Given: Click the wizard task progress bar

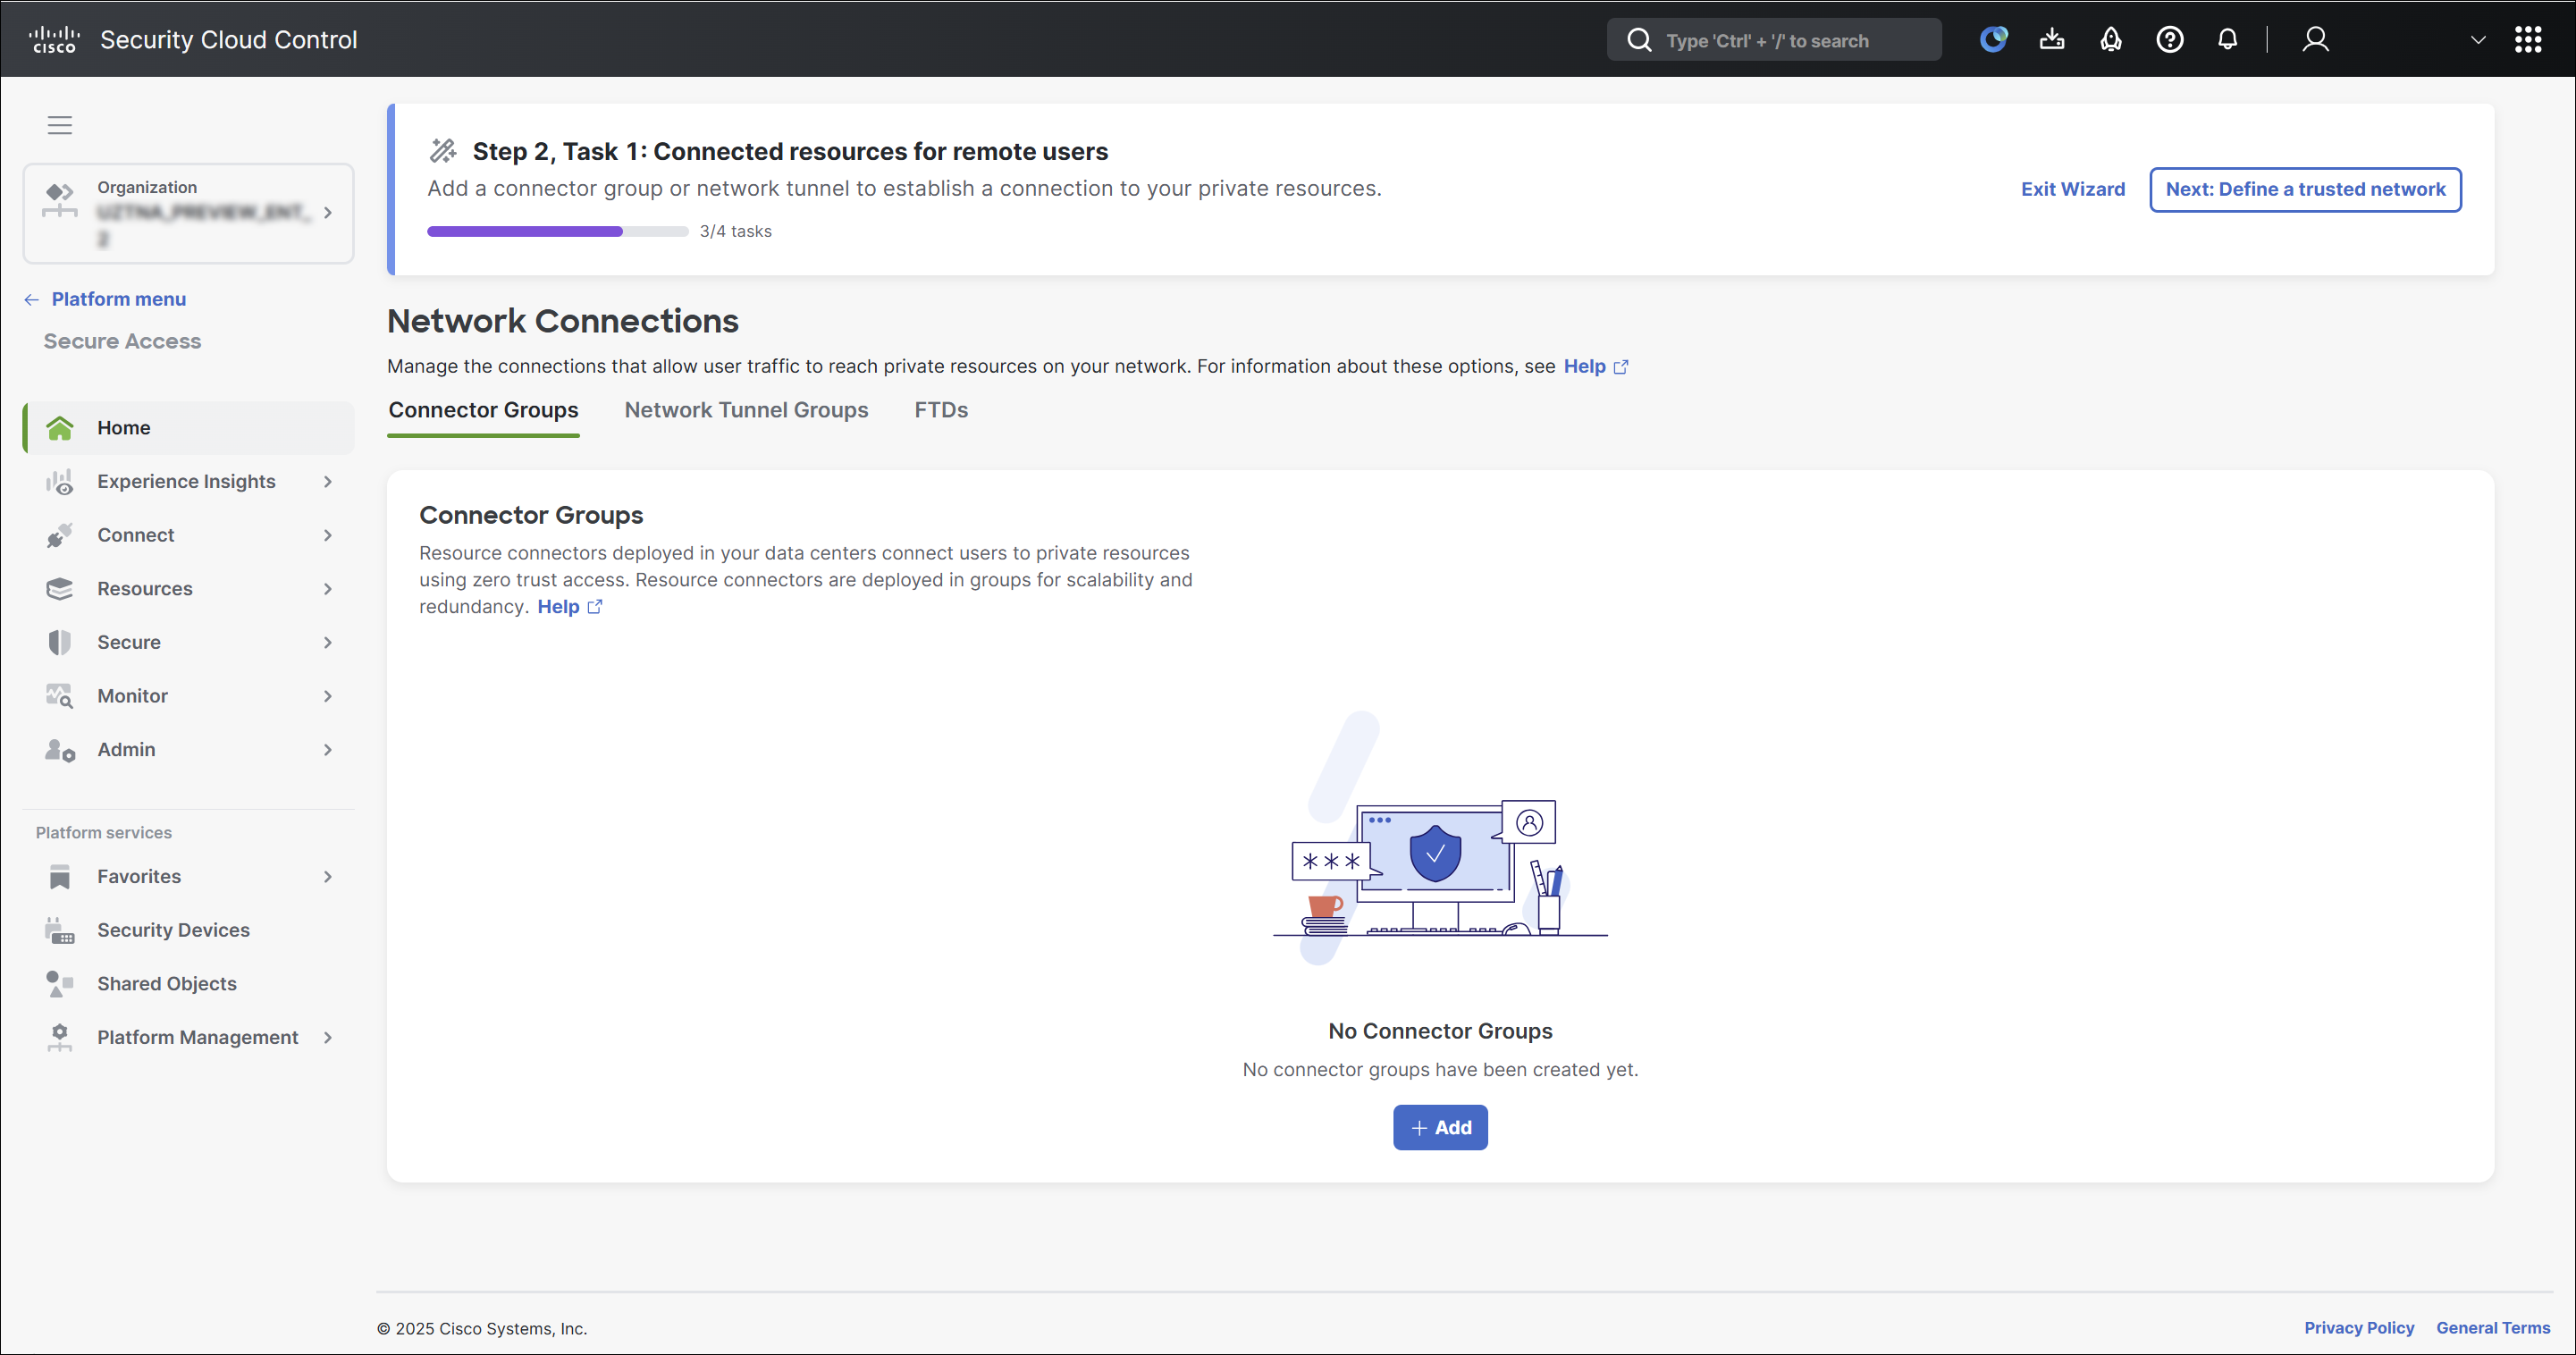Looking at the screenshot, I should 557,231.
